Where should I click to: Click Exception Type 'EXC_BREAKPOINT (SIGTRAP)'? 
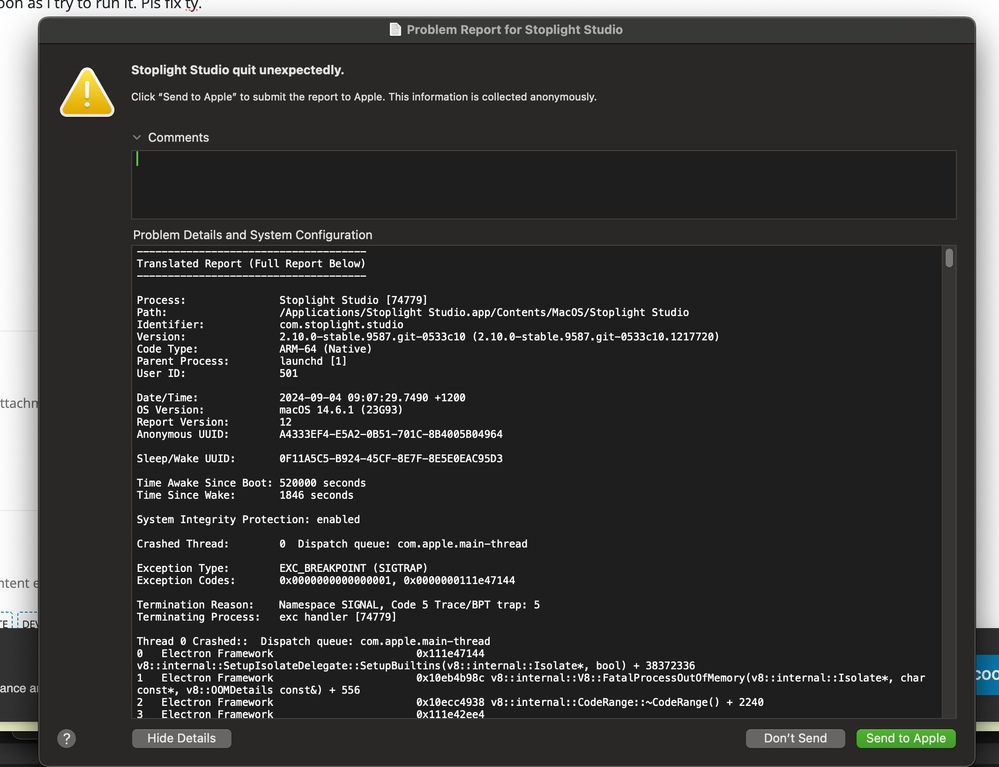tap(353, 568)
